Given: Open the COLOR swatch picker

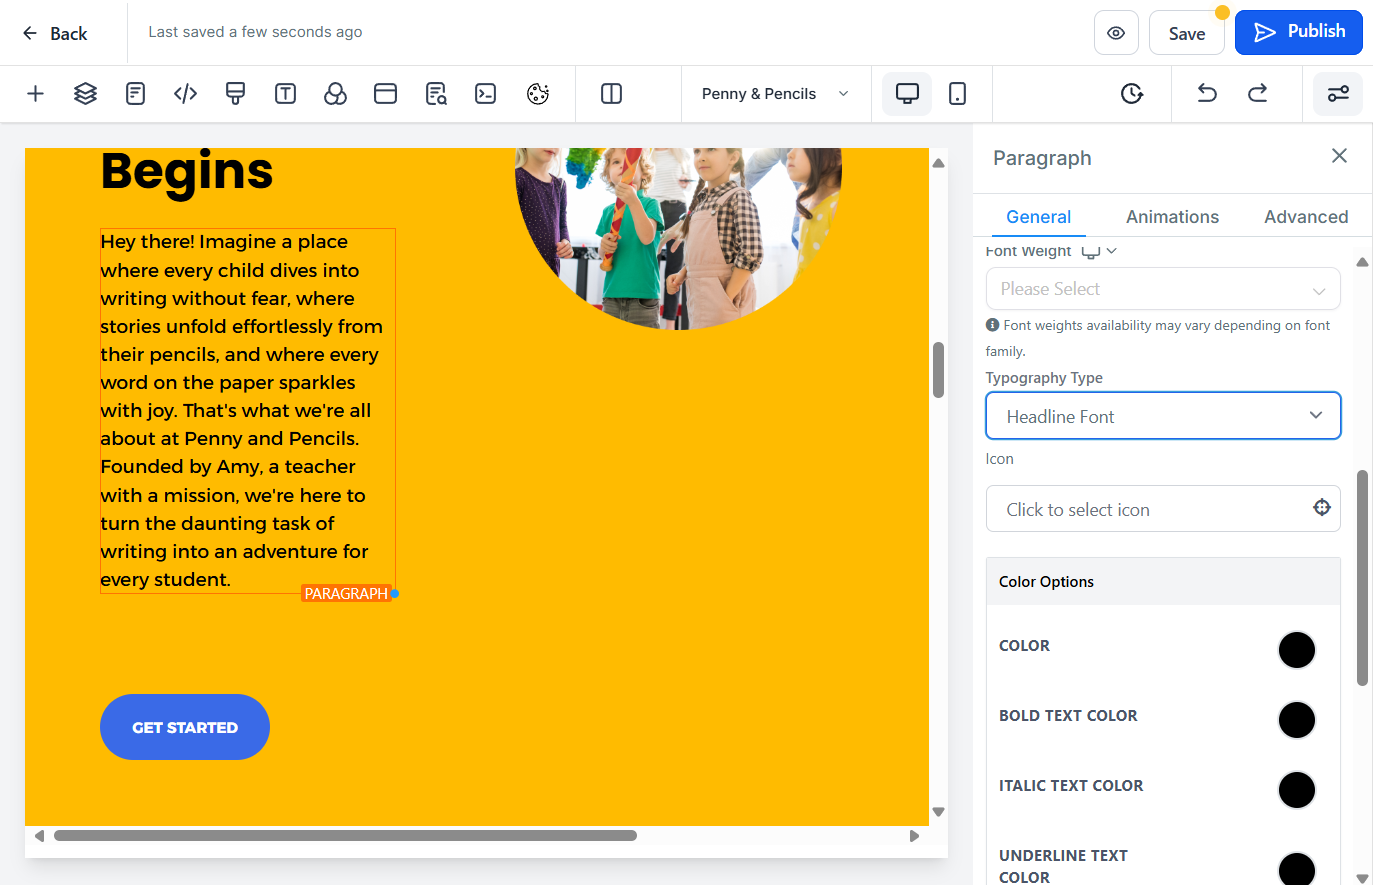Looking at the screenshot, I should [x=1297, y=650].
